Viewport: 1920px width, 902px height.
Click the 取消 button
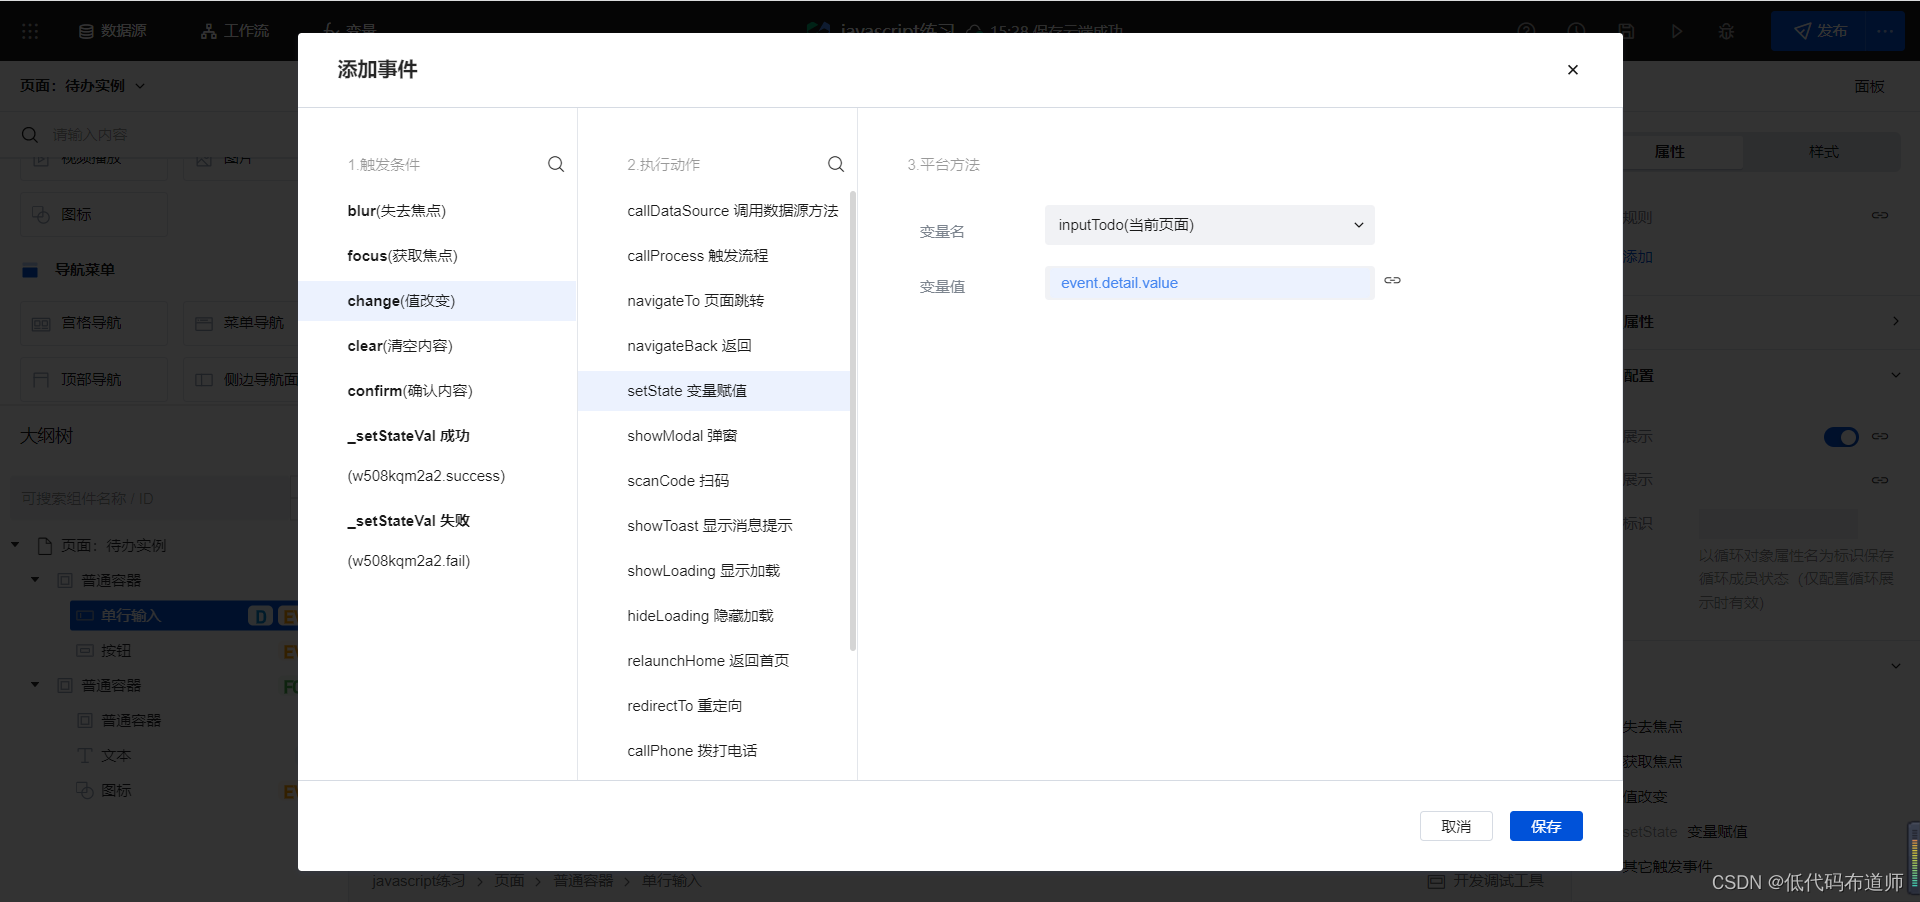click(x=1456, y=826)
